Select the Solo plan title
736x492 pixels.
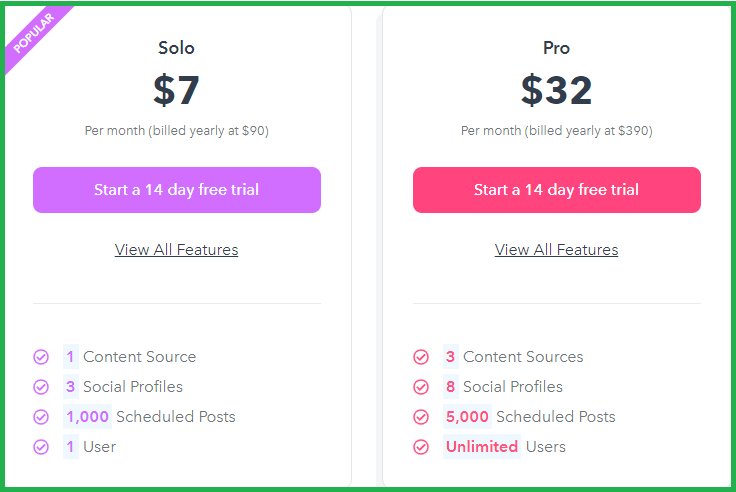(x=176, y=48)
